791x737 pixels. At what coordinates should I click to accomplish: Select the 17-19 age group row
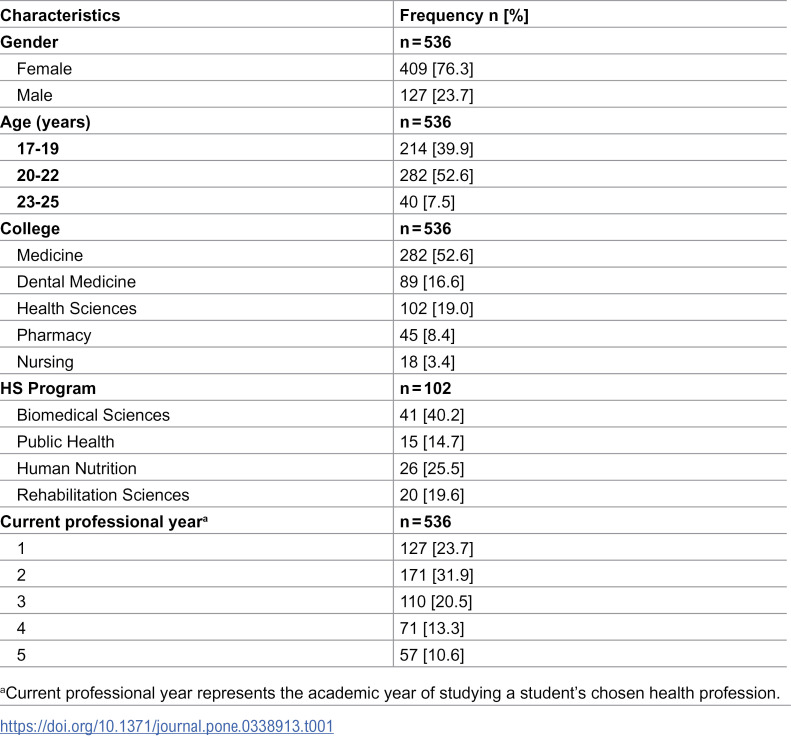pyautogui.click(x=393, y=148)
